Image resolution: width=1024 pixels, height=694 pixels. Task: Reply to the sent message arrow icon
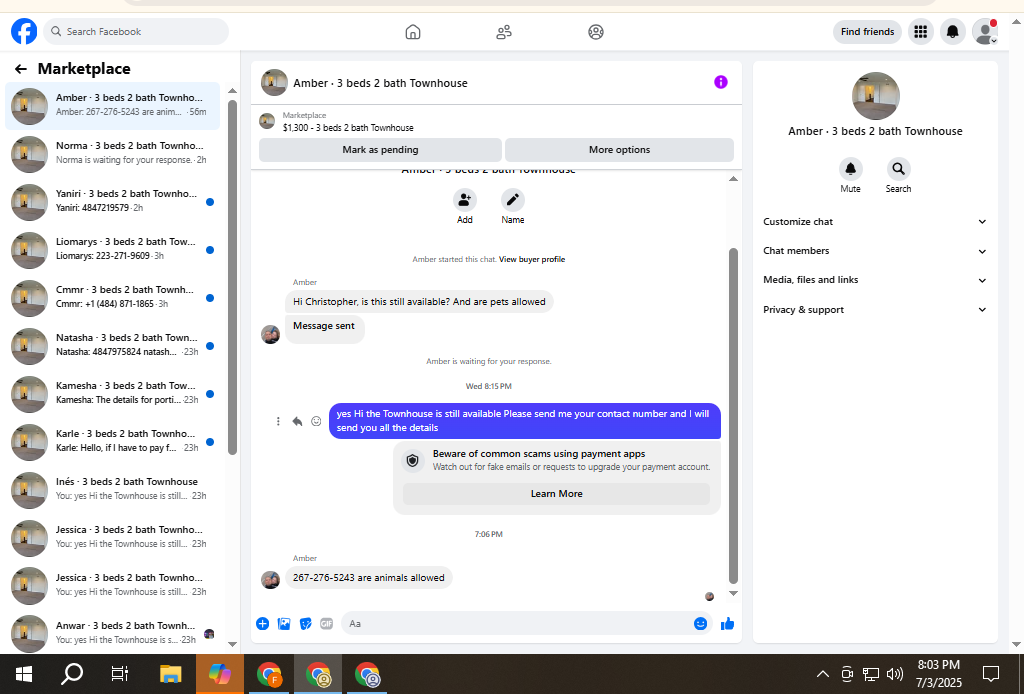coord(297,421)
